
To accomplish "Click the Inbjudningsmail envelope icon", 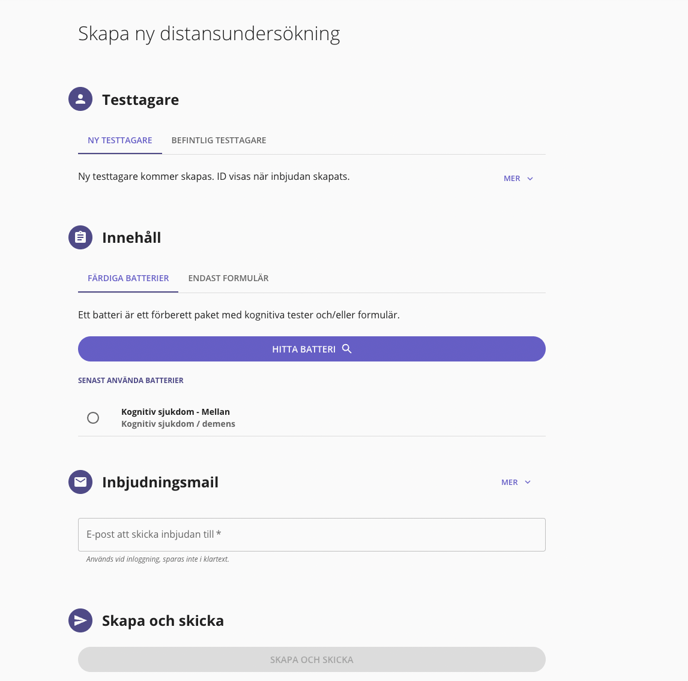I will (80, 482).
